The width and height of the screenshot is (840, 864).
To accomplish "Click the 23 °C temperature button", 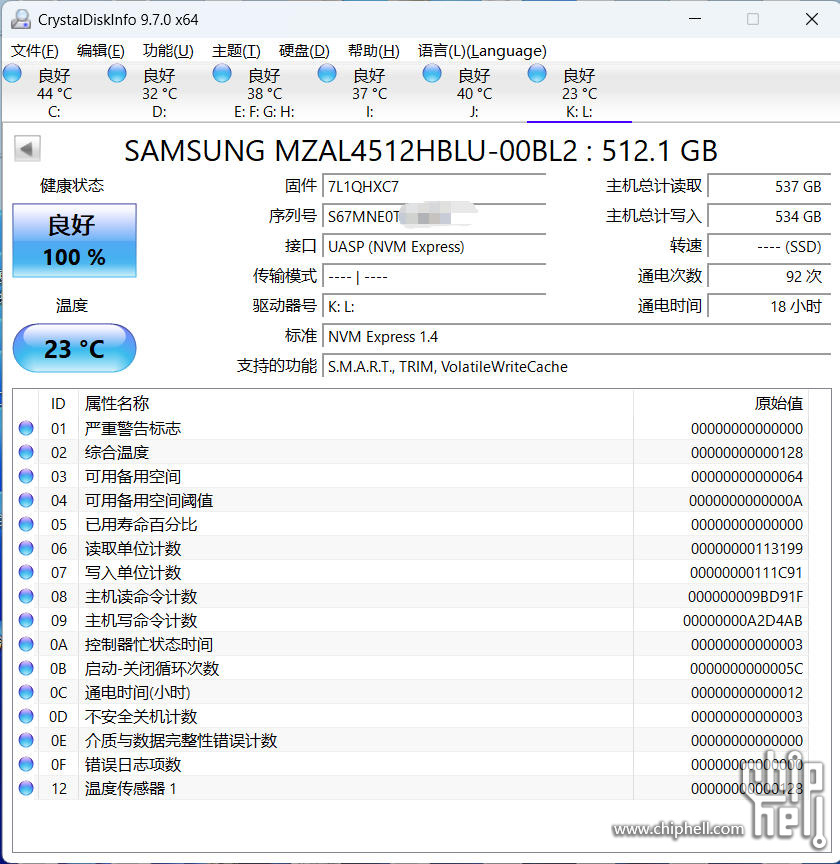I will (x=74, y=348).
